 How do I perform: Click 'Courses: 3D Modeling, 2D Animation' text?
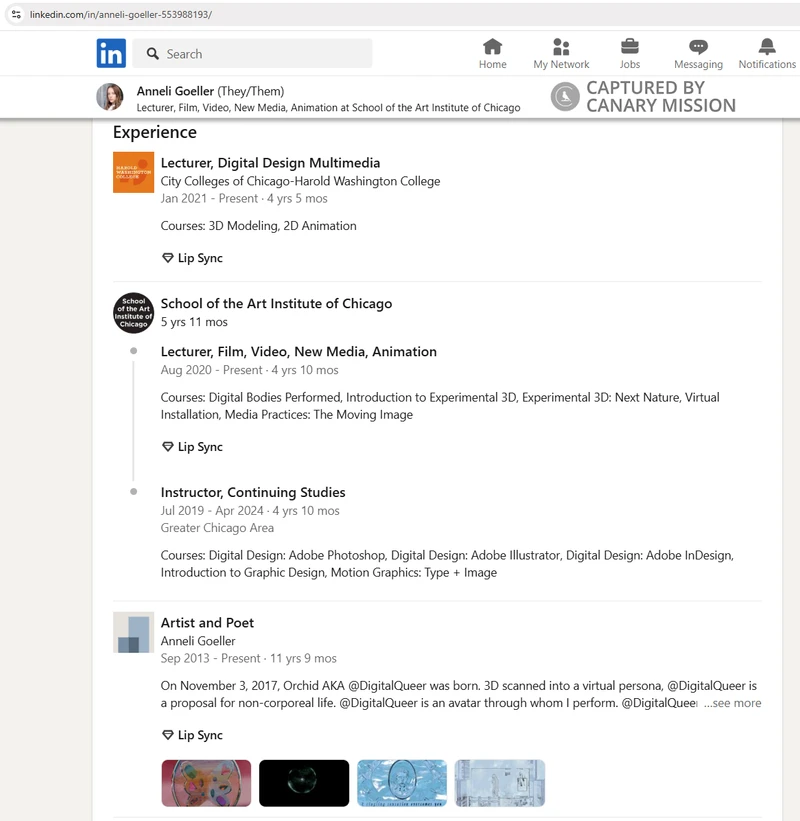pos(259,226)
